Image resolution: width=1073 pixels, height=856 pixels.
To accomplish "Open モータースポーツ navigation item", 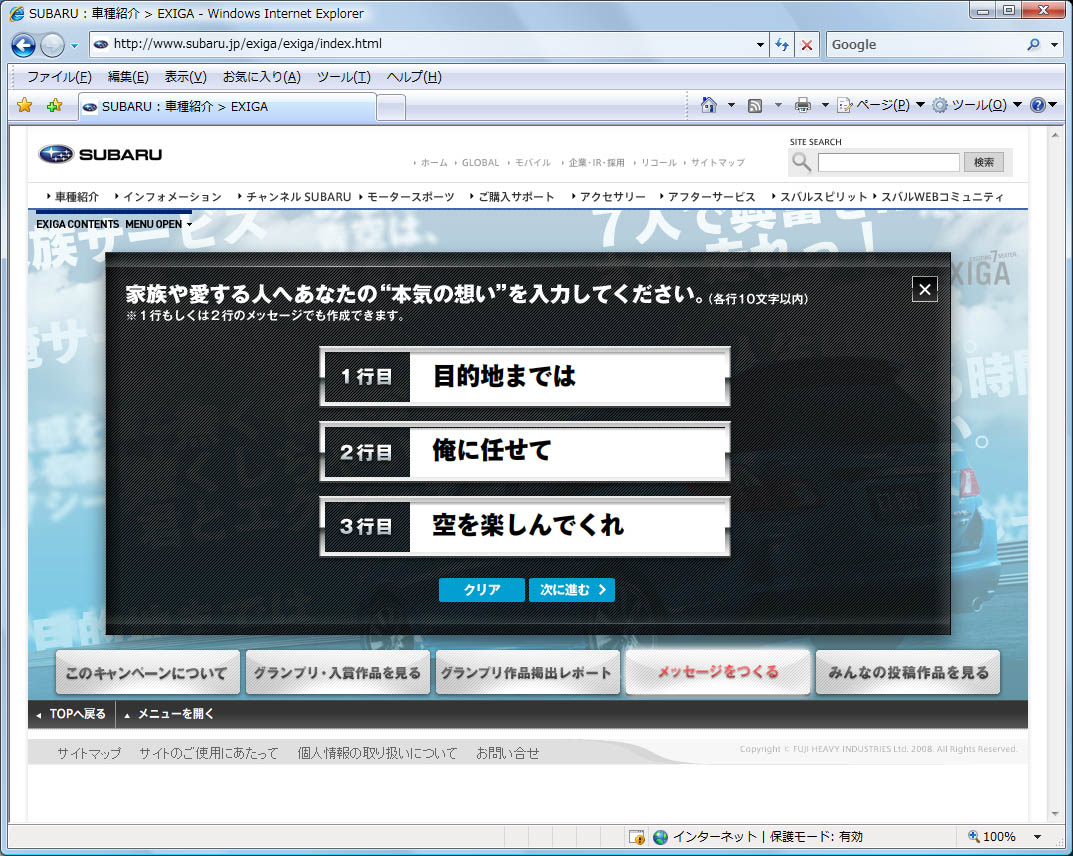I will point(411,197).
